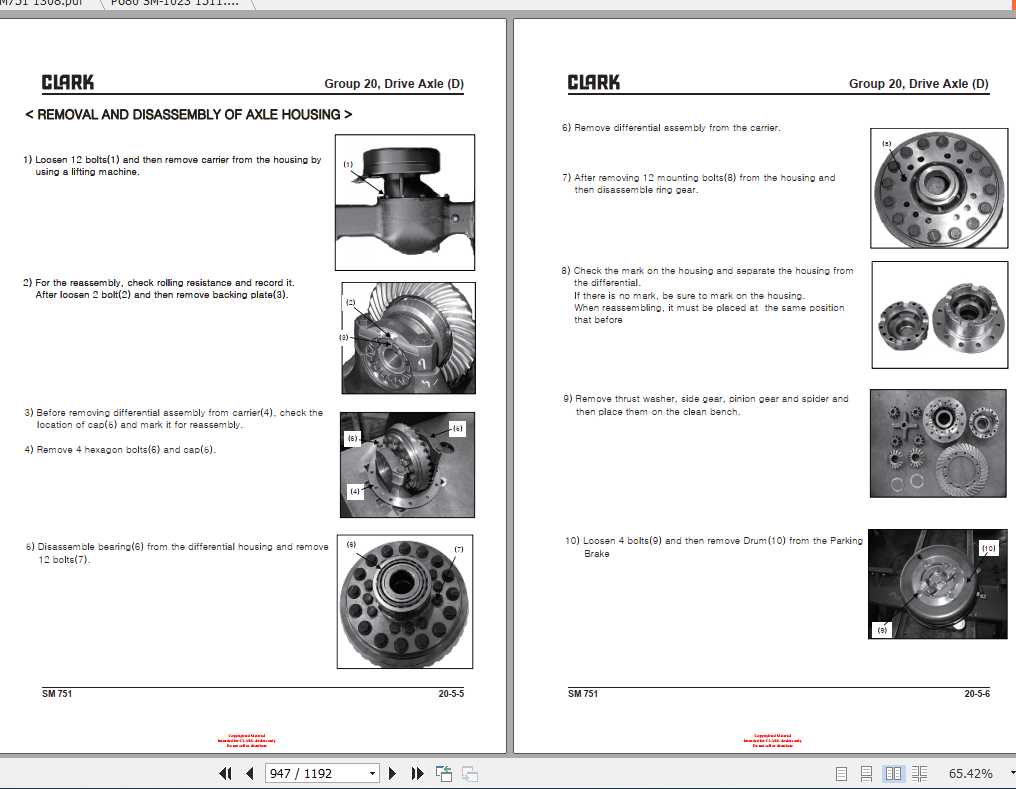Screen dimensions: 1016x789
Task: Click step 4 text 'Remove 4 hexagon bolts'
Action: 120,450
